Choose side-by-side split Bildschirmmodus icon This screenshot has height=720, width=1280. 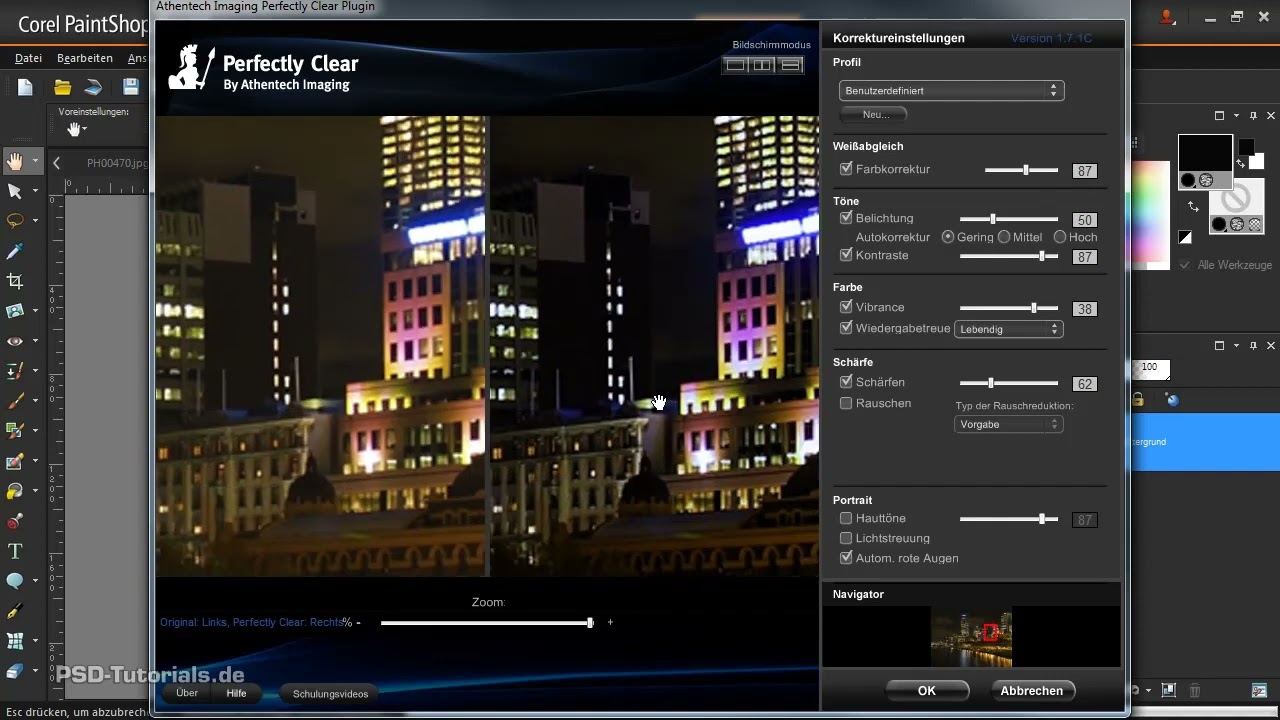click(x=763, y=65)
